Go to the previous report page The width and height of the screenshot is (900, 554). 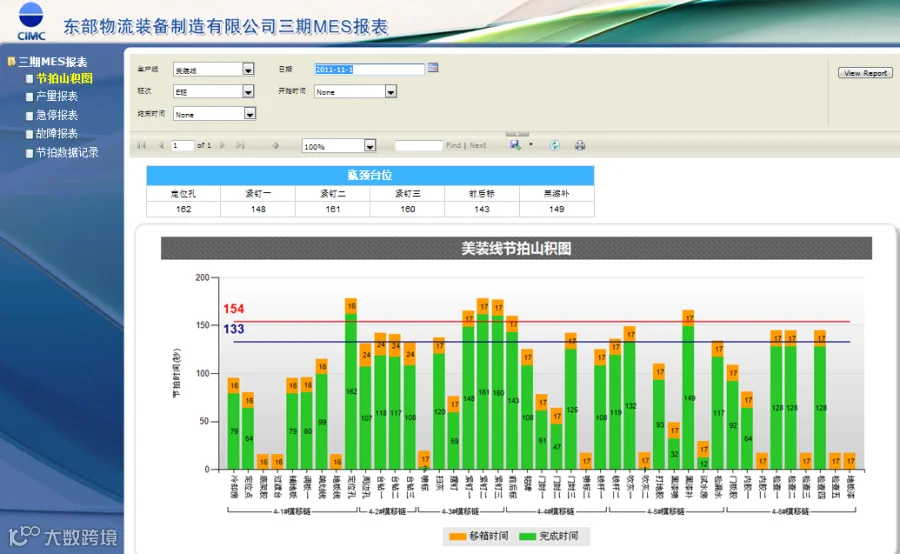click(161, 145)
